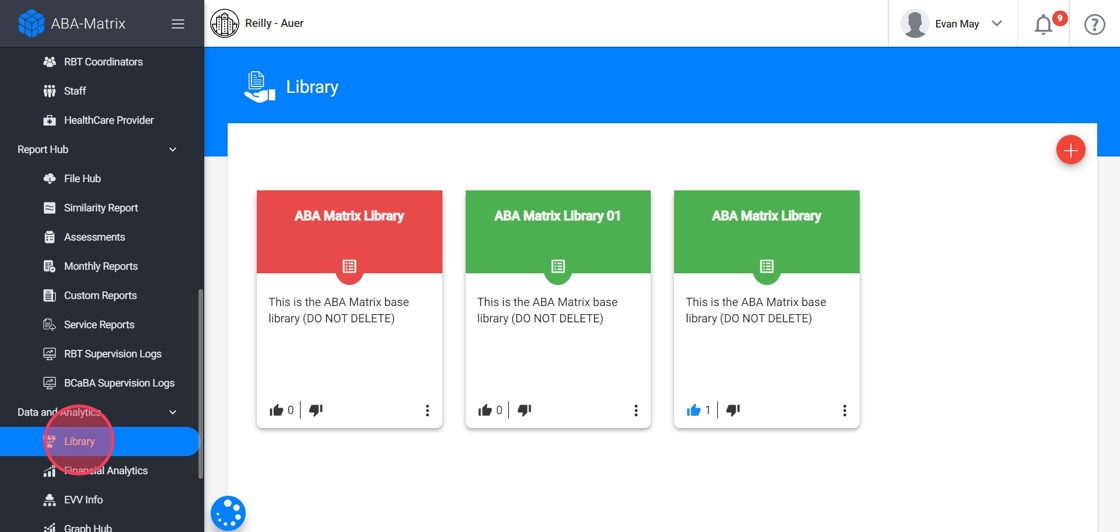Screen dimensions: 1120x532
Task: Click the BCaBA Supervision Logs monitor icon
Action: (49, 383)
